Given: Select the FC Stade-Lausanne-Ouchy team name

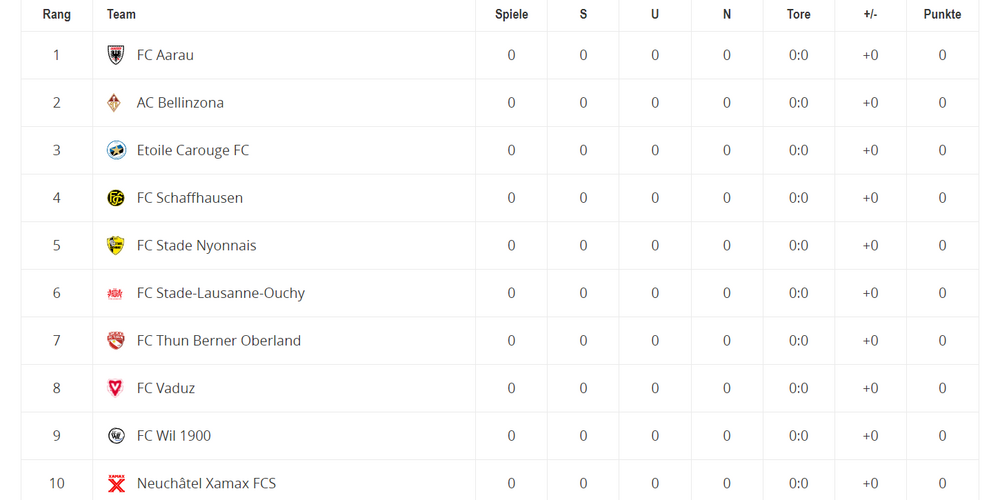Looking at the screenshot, I should pos(221,293).
